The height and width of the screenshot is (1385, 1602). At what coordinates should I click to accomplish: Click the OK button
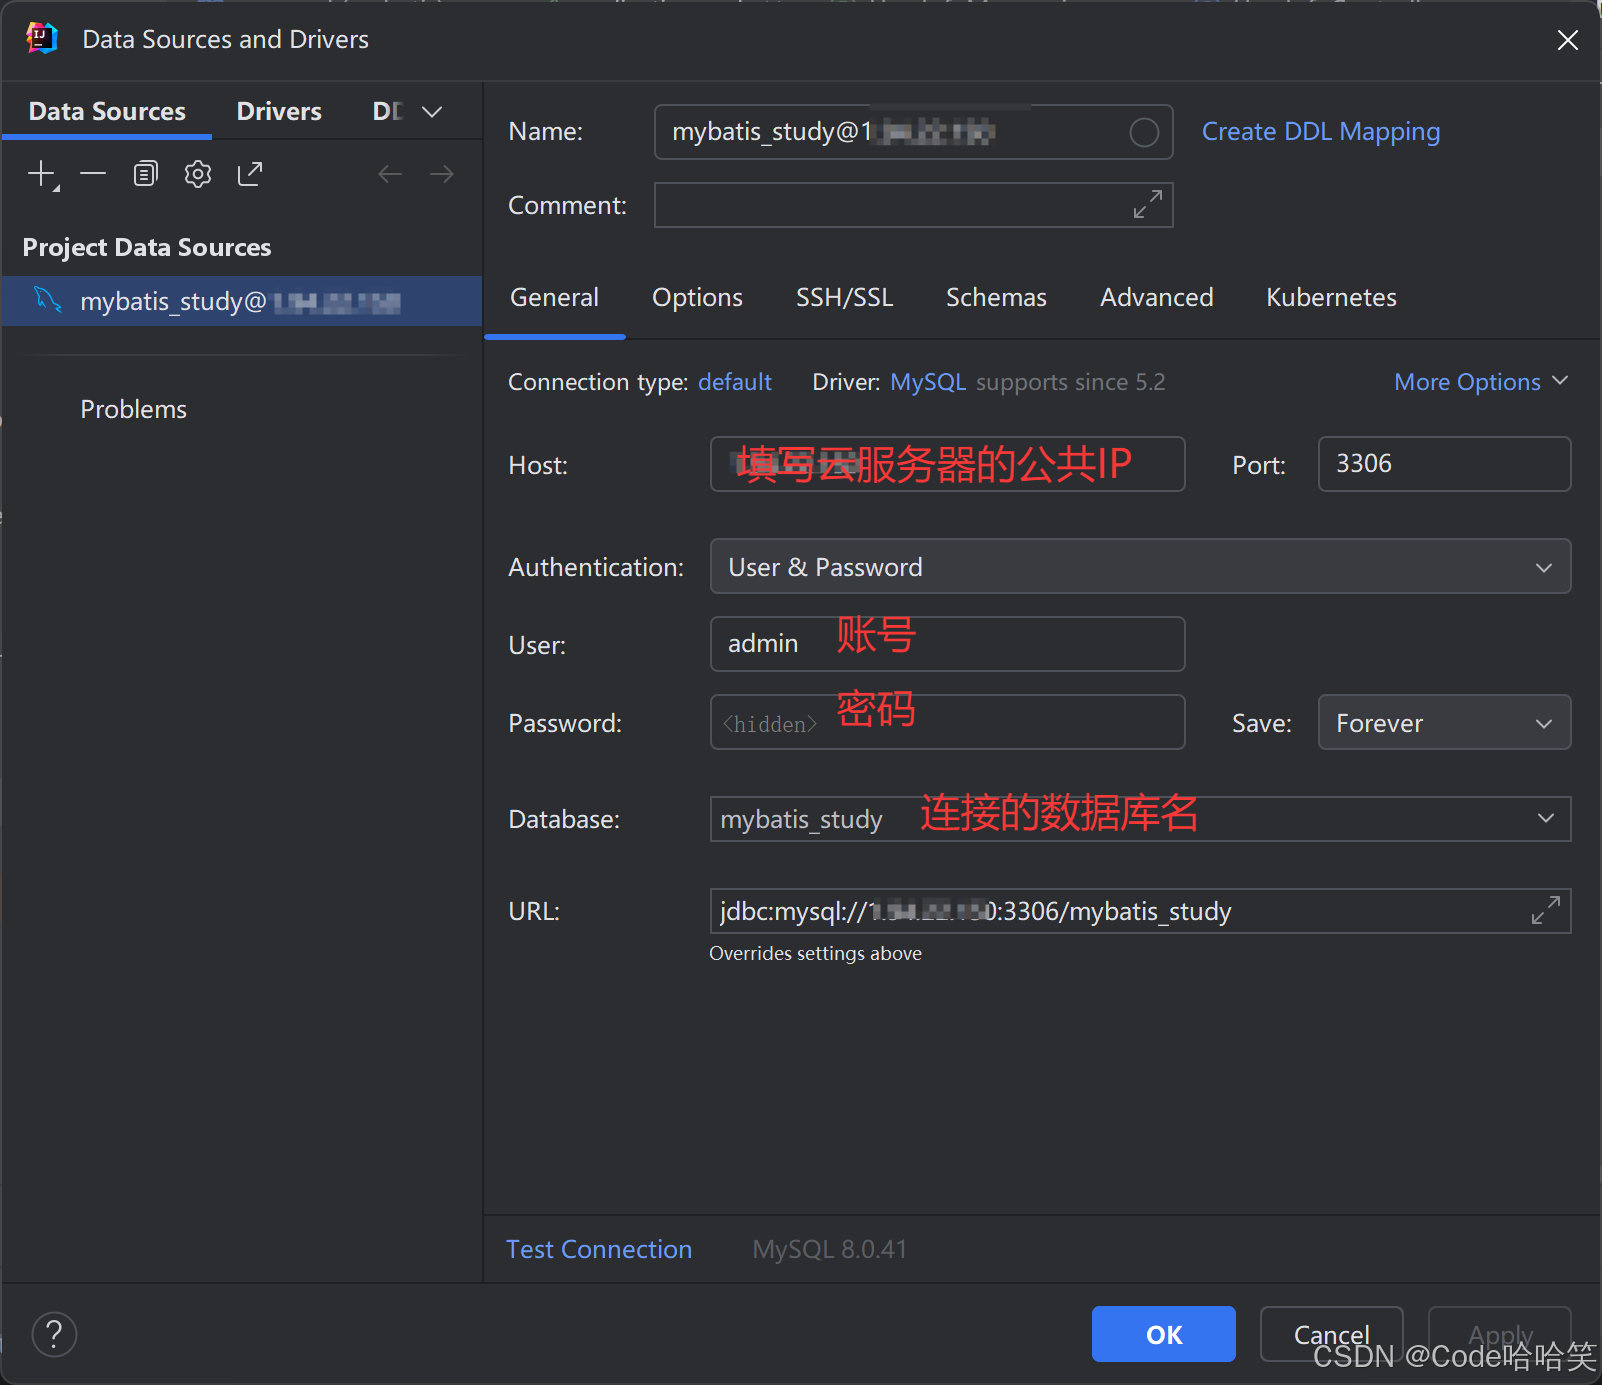[x=1164, y=1334]
